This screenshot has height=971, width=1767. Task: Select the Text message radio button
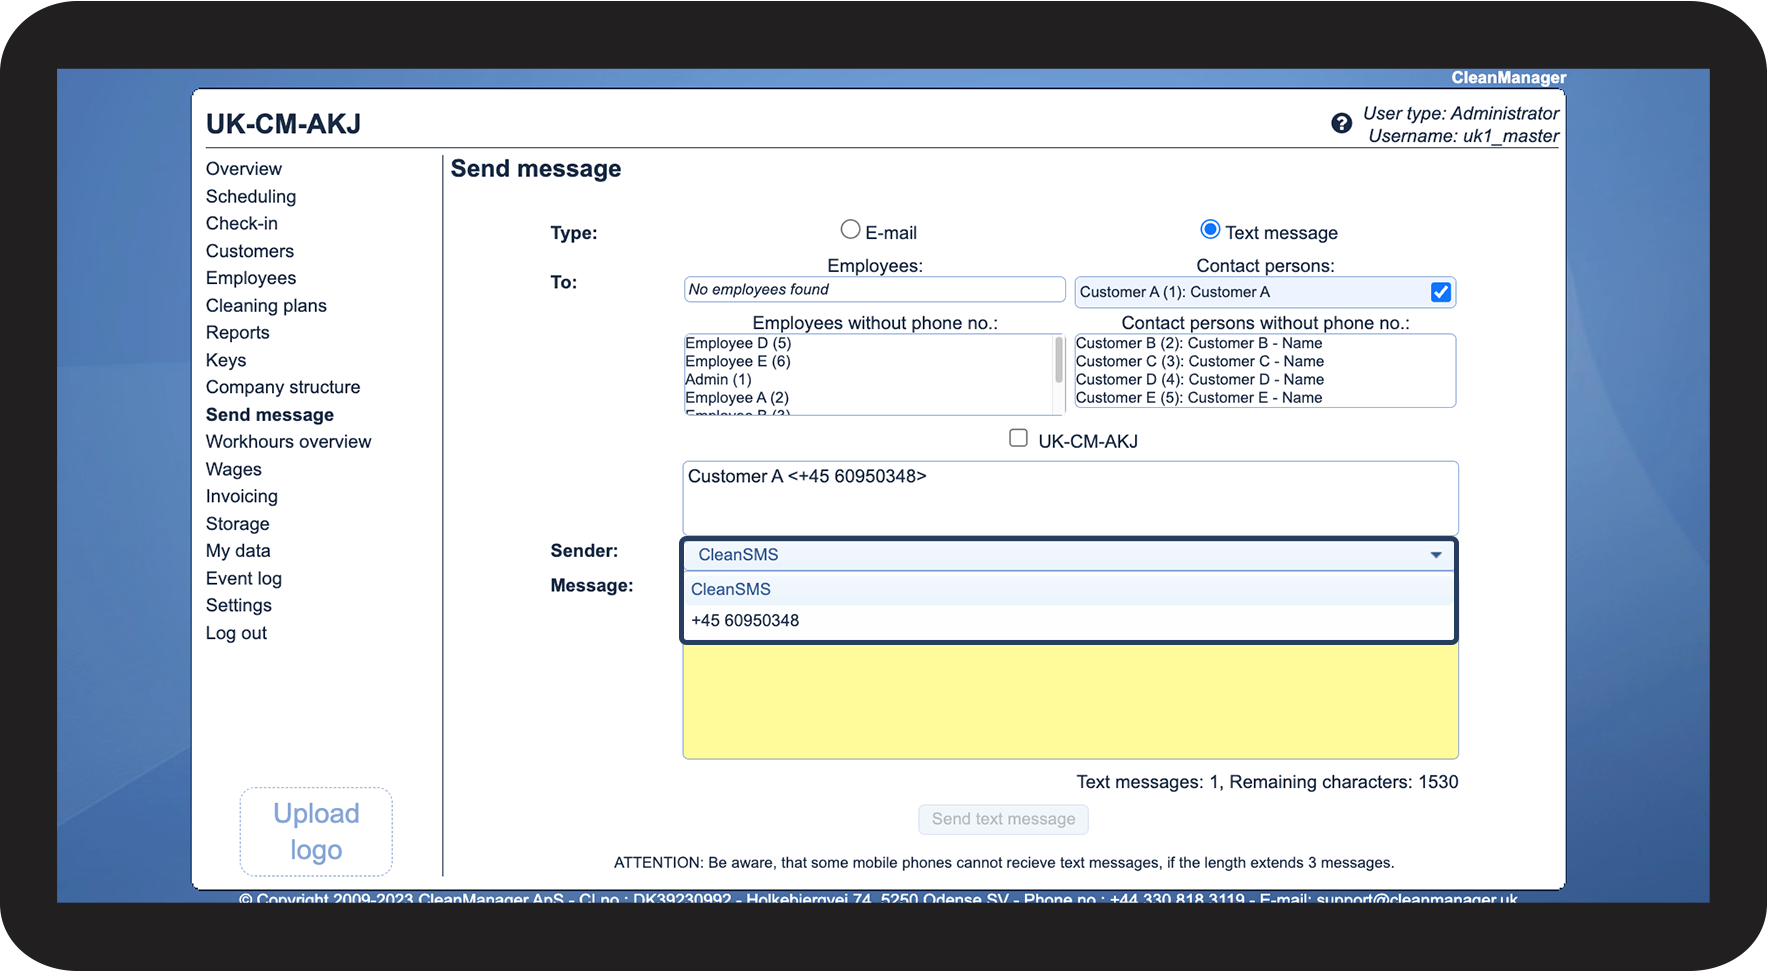(1210, 230)
